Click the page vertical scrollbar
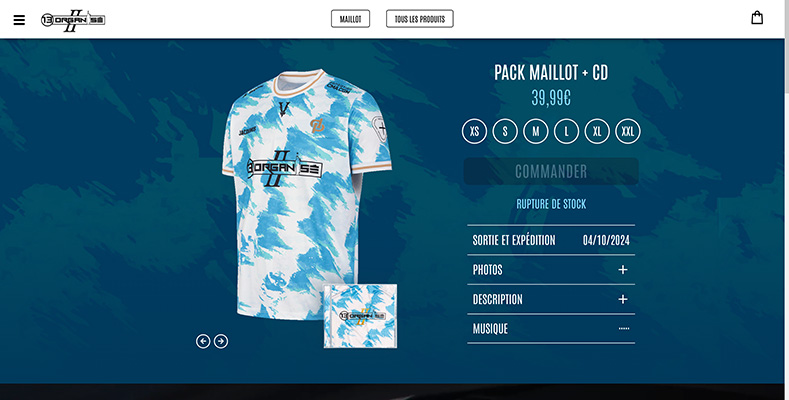 click(x=786, y=200)
